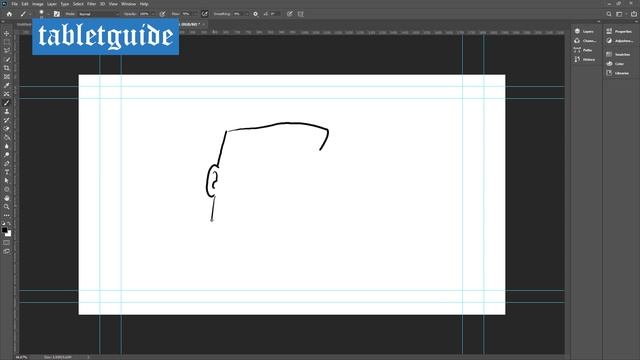Change screen mode button in toolbar
Image resolution: width=640 pixels, height=360 pixels.
[7, 251]
